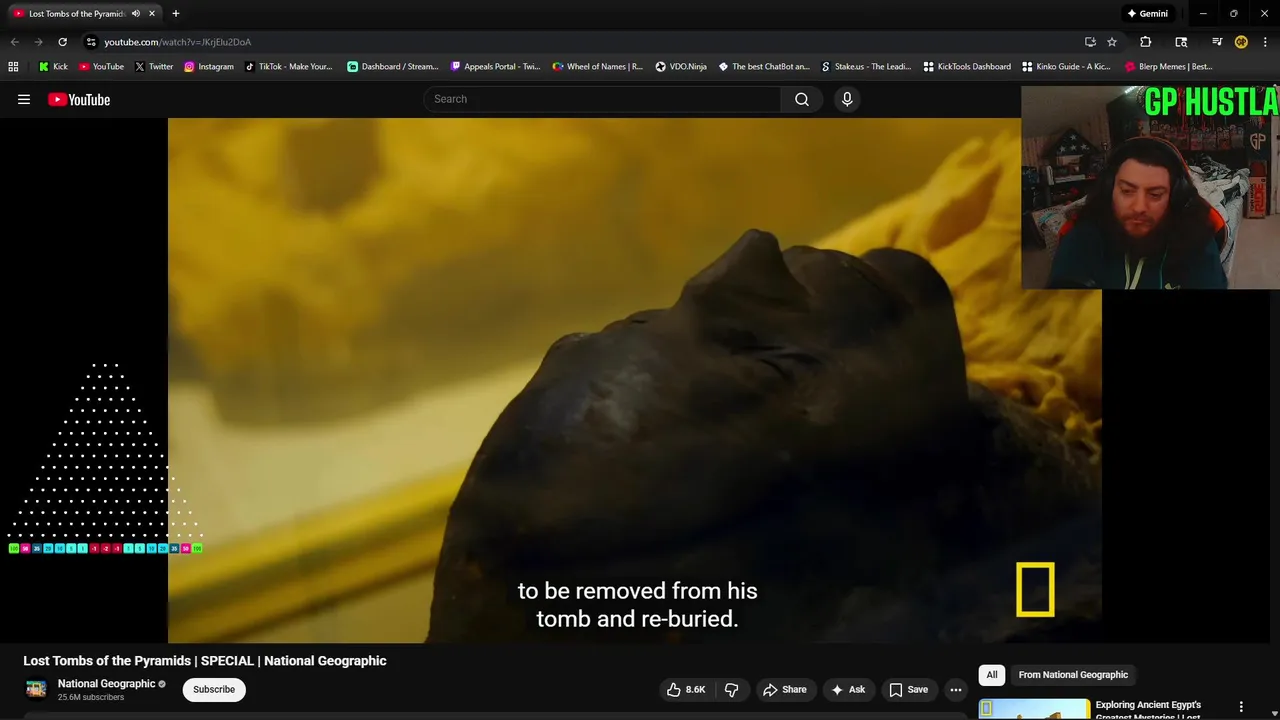Click the video title text
This screenshot has width=1280, height=720.
pos(205,661)
